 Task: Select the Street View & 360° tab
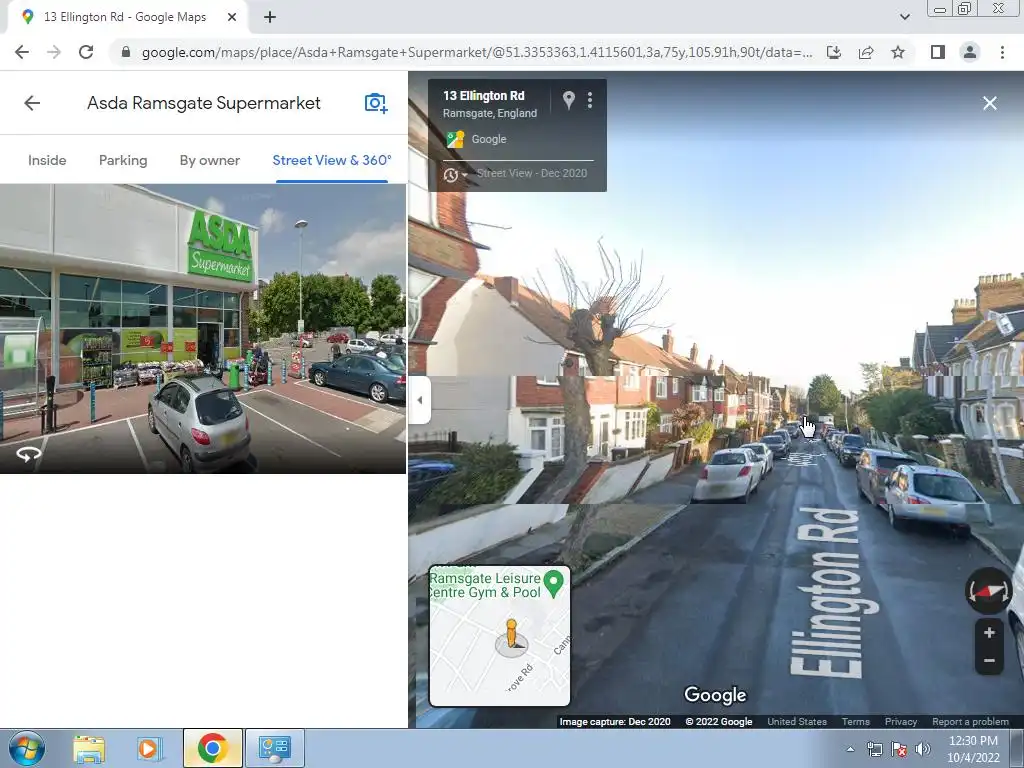(332, 160)
